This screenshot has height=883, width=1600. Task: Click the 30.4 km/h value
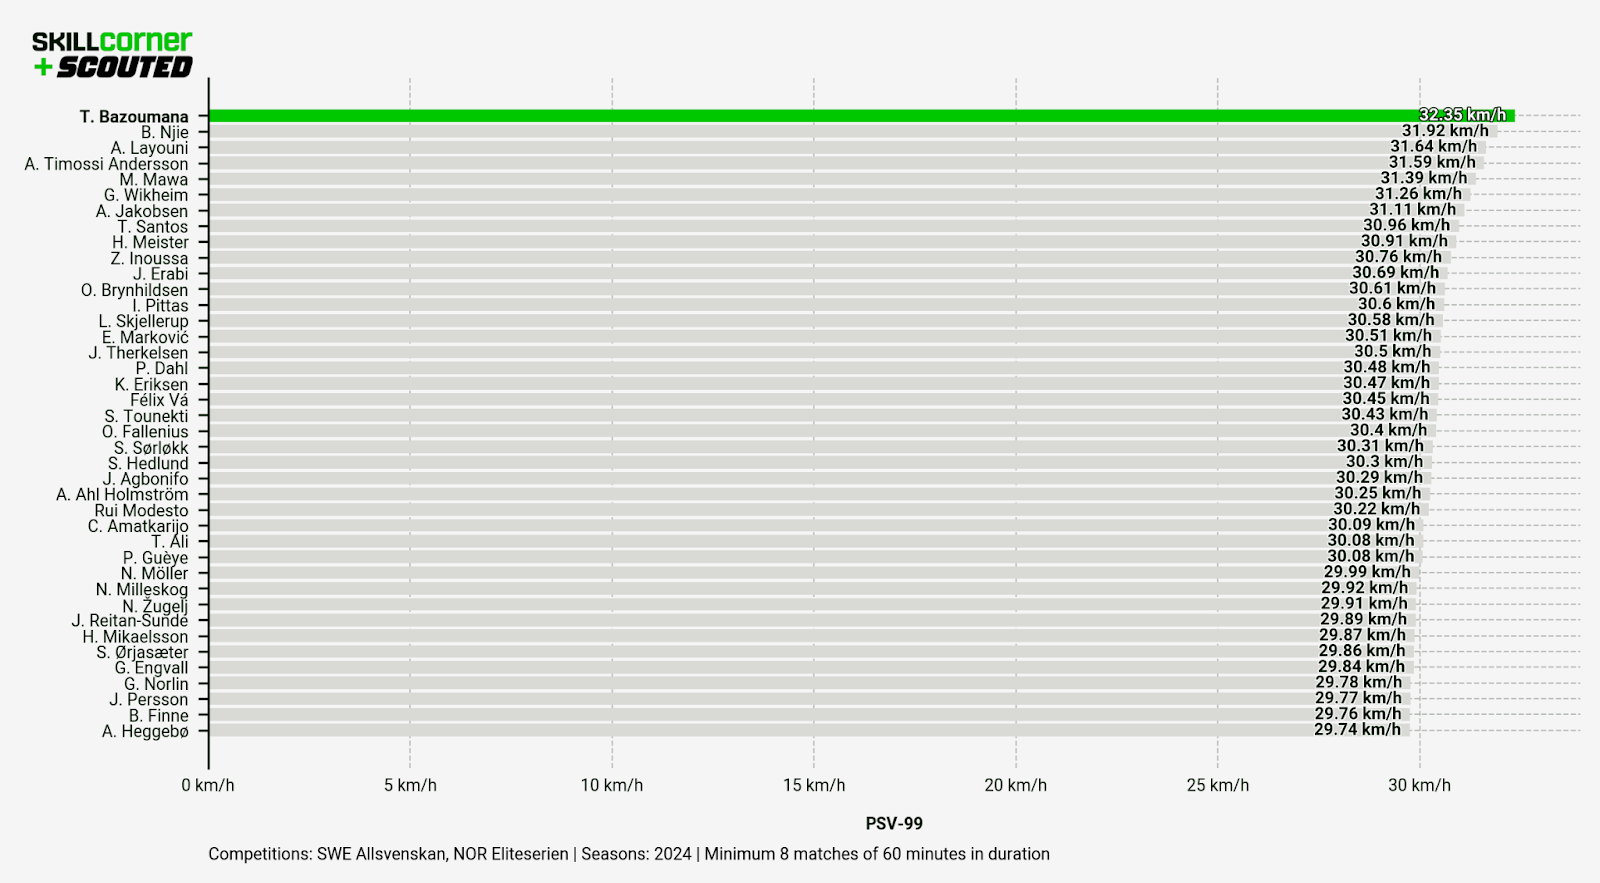click(1389, 430)
